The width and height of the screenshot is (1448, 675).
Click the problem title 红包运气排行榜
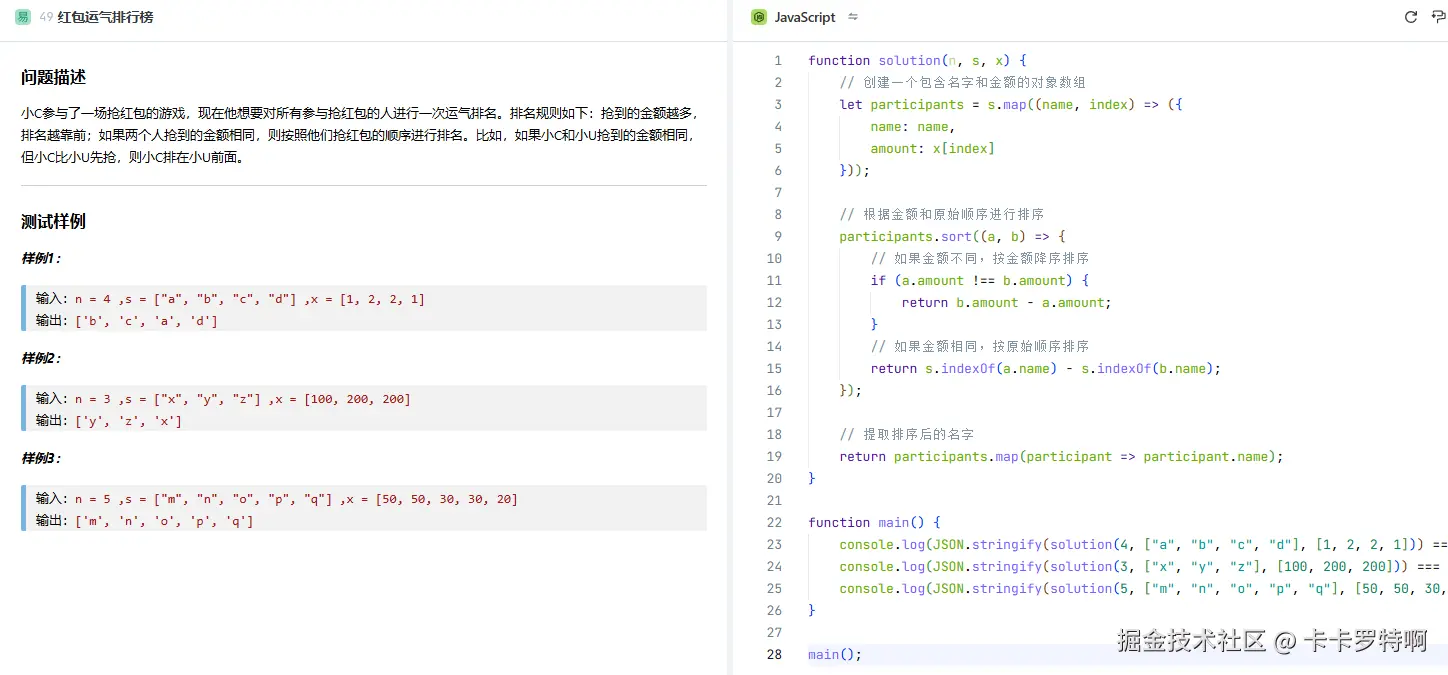(106, 17)
